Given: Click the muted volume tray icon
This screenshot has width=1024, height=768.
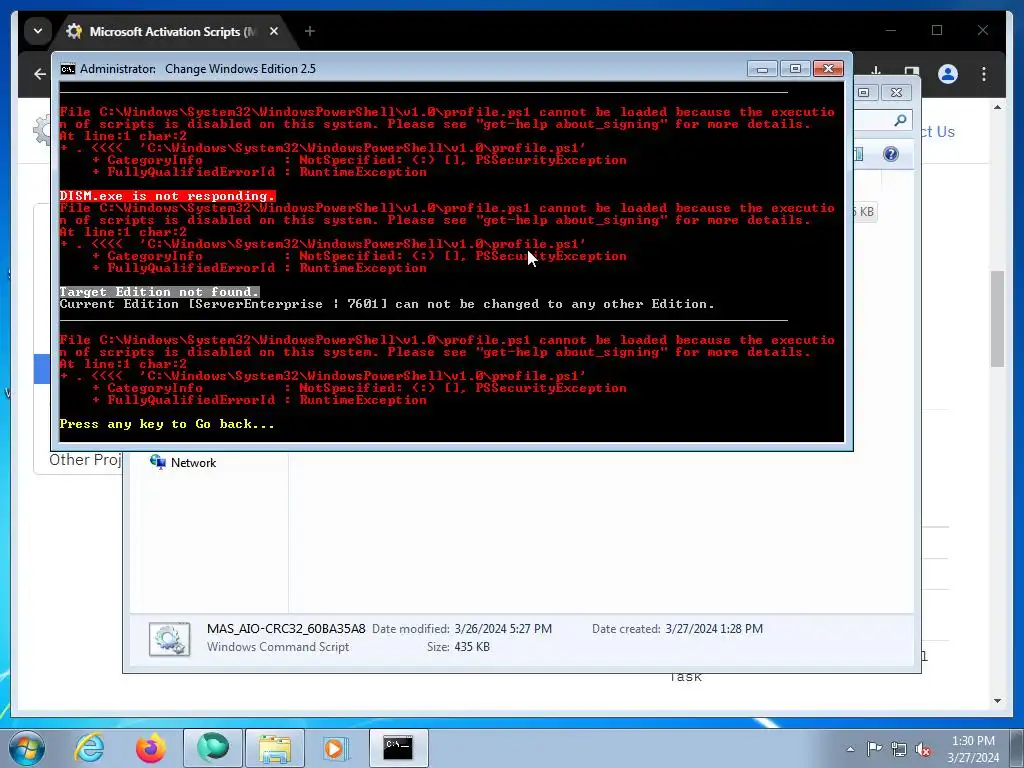Looking at the screenshot, I should (x=923, y=749).
